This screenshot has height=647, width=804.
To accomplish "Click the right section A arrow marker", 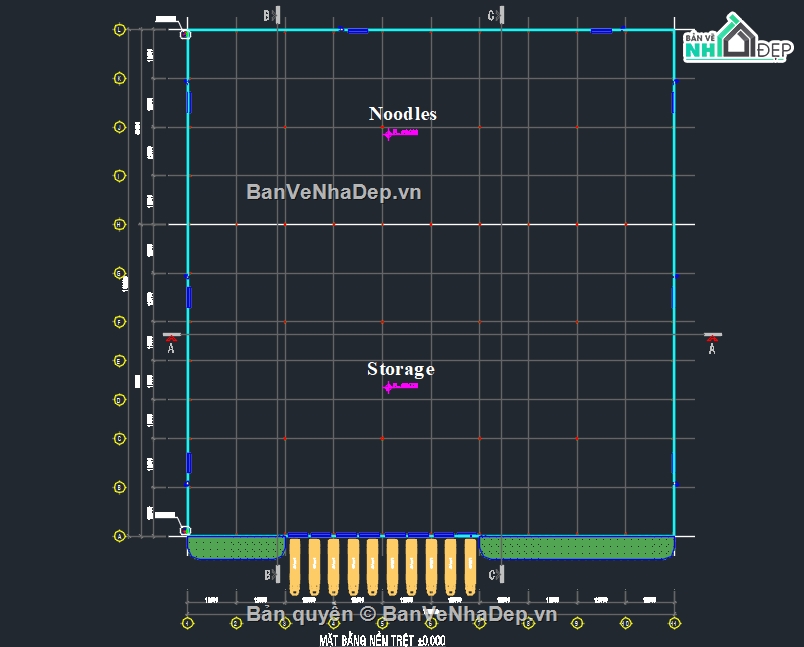I will point(712,343).
